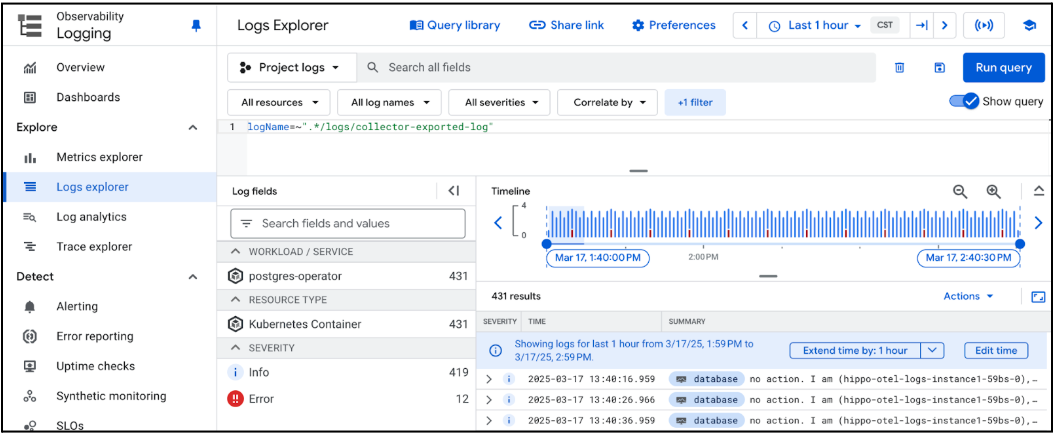Zoom out timeline magnifier icon
Image resolution: width=1054 pixels, height=434 pixels.
tap(961, 192)
